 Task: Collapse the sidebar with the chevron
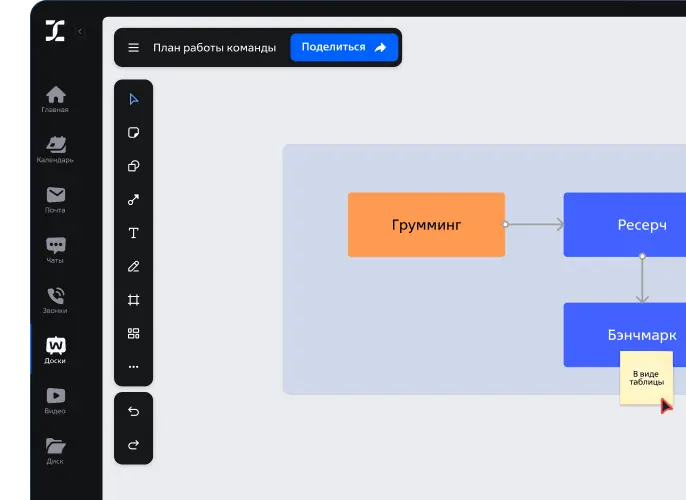(80, 31)
